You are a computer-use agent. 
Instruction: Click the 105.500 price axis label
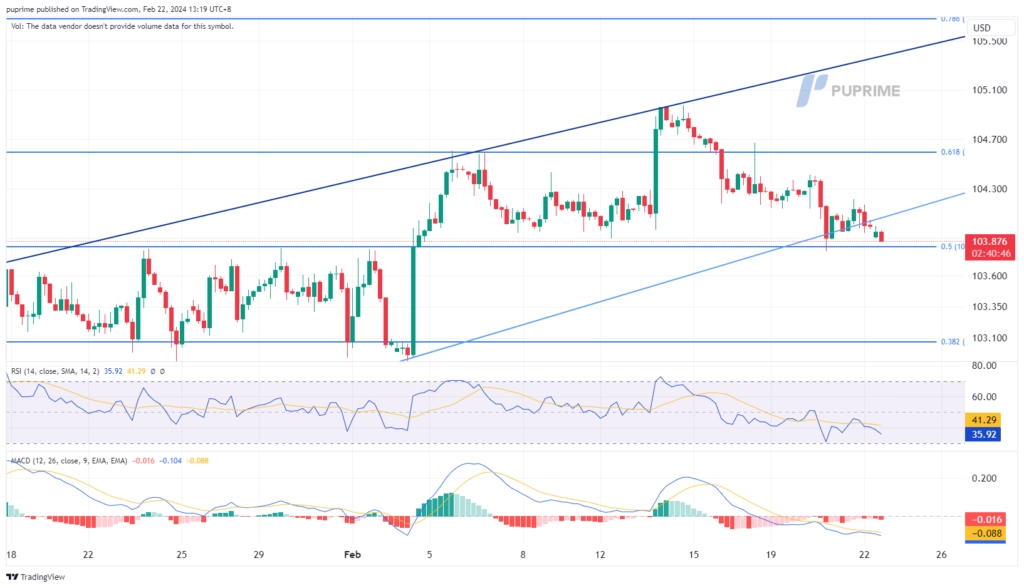point(989,41)
